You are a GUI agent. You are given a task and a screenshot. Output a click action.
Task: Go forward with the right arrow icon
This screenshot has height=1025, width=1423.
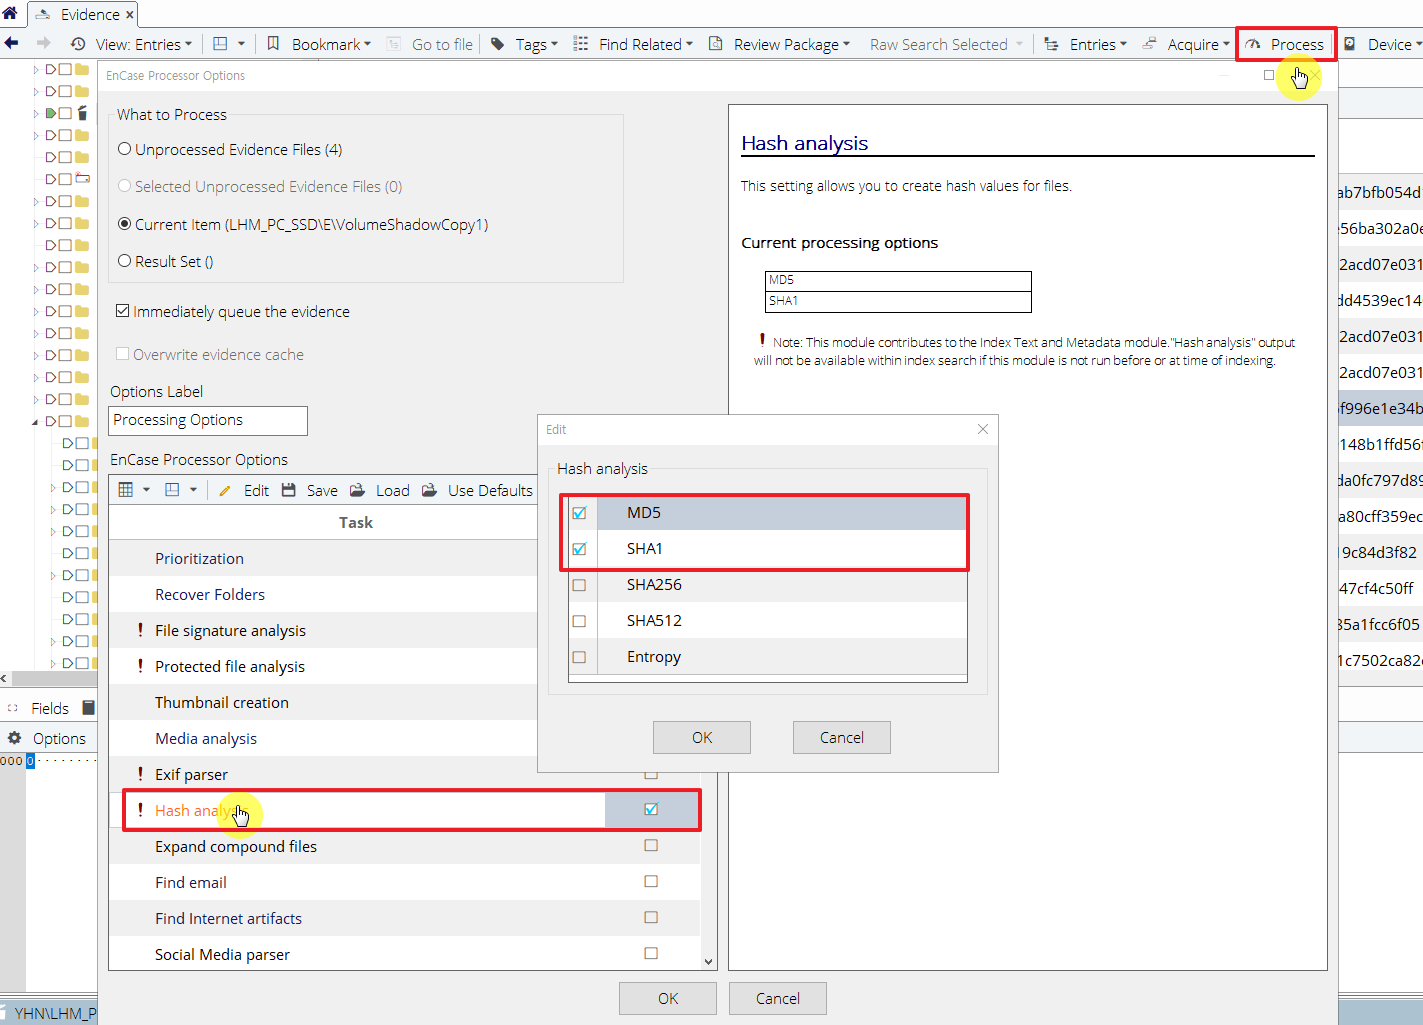[43, 43]
